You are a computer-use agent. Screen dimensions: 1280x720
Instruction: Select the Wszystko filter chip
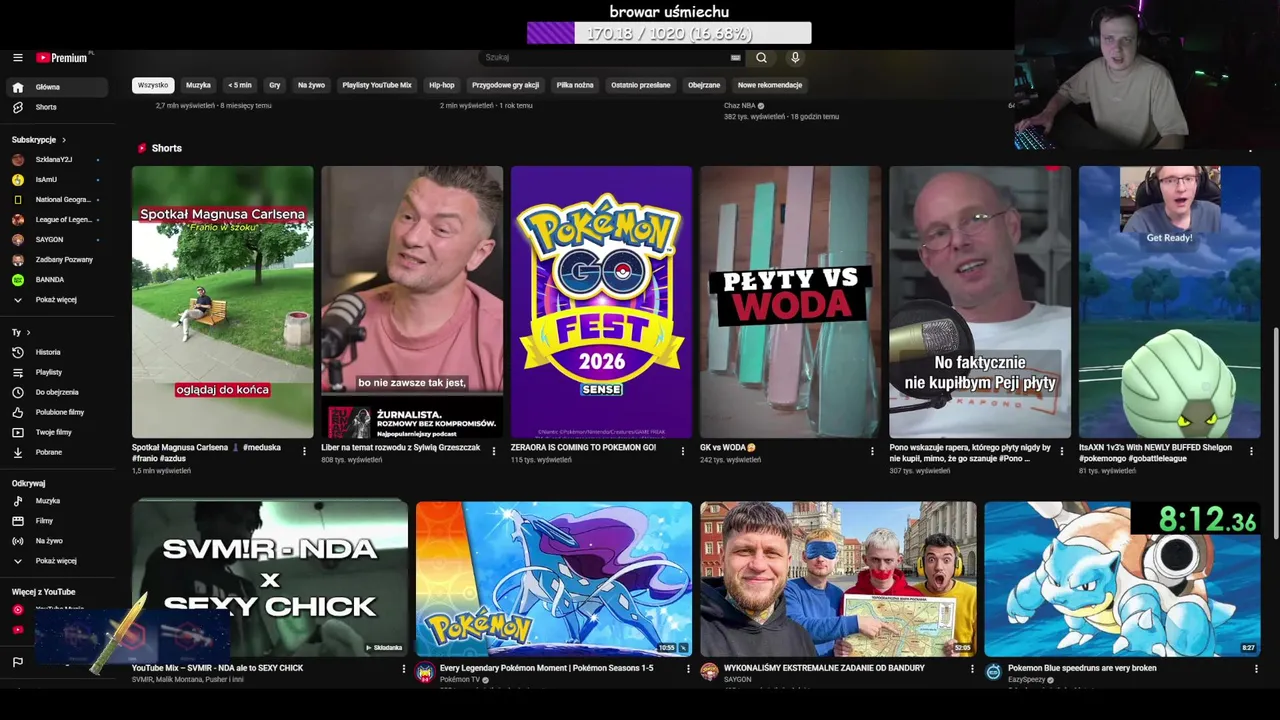(x=153, y=85)
